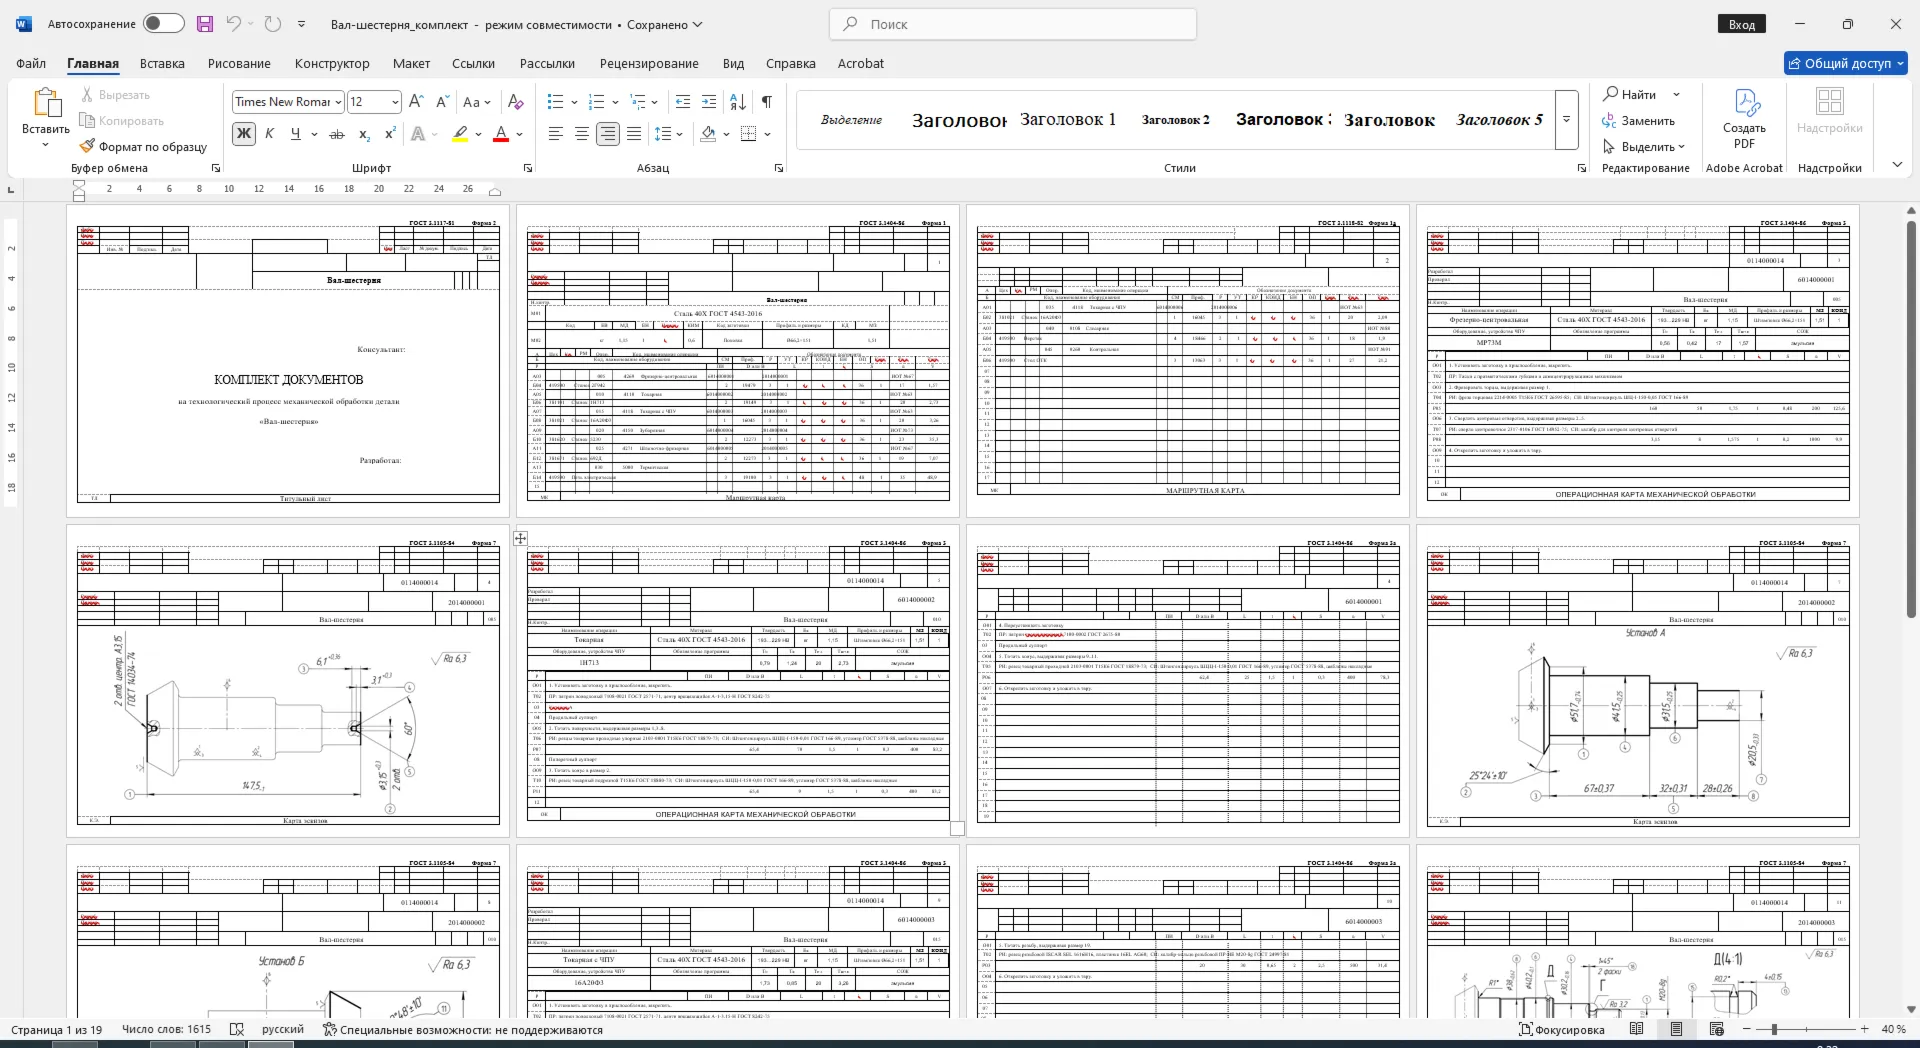This screenshot has width=1920, height=1048.
Task: Expand the styles gallery list
Action: pyautogui.click(x=1567, y=119)
